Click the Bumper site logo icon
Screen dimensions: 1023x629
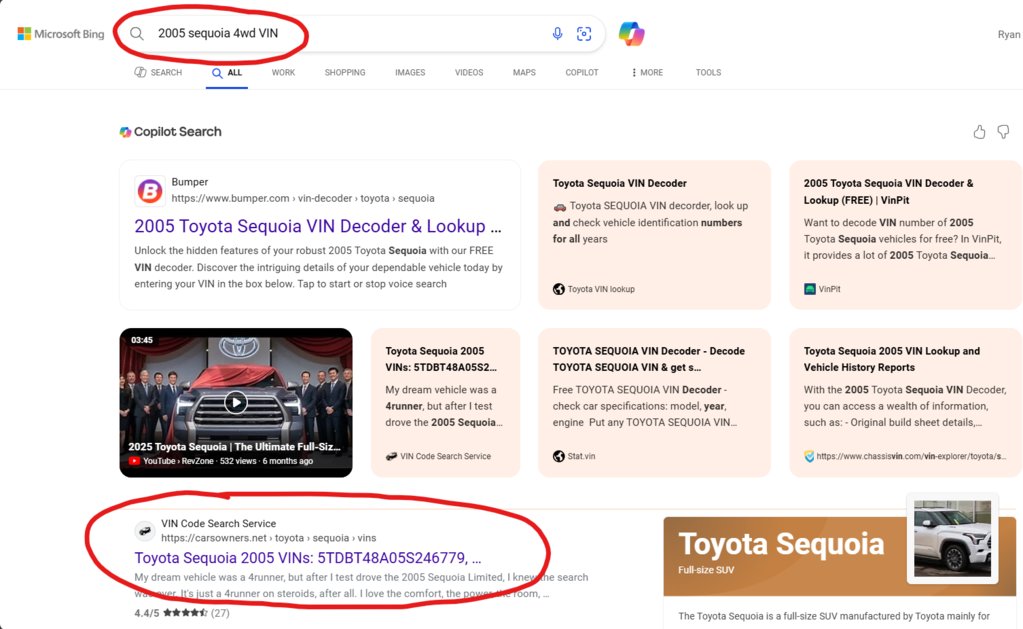[149, 191]
